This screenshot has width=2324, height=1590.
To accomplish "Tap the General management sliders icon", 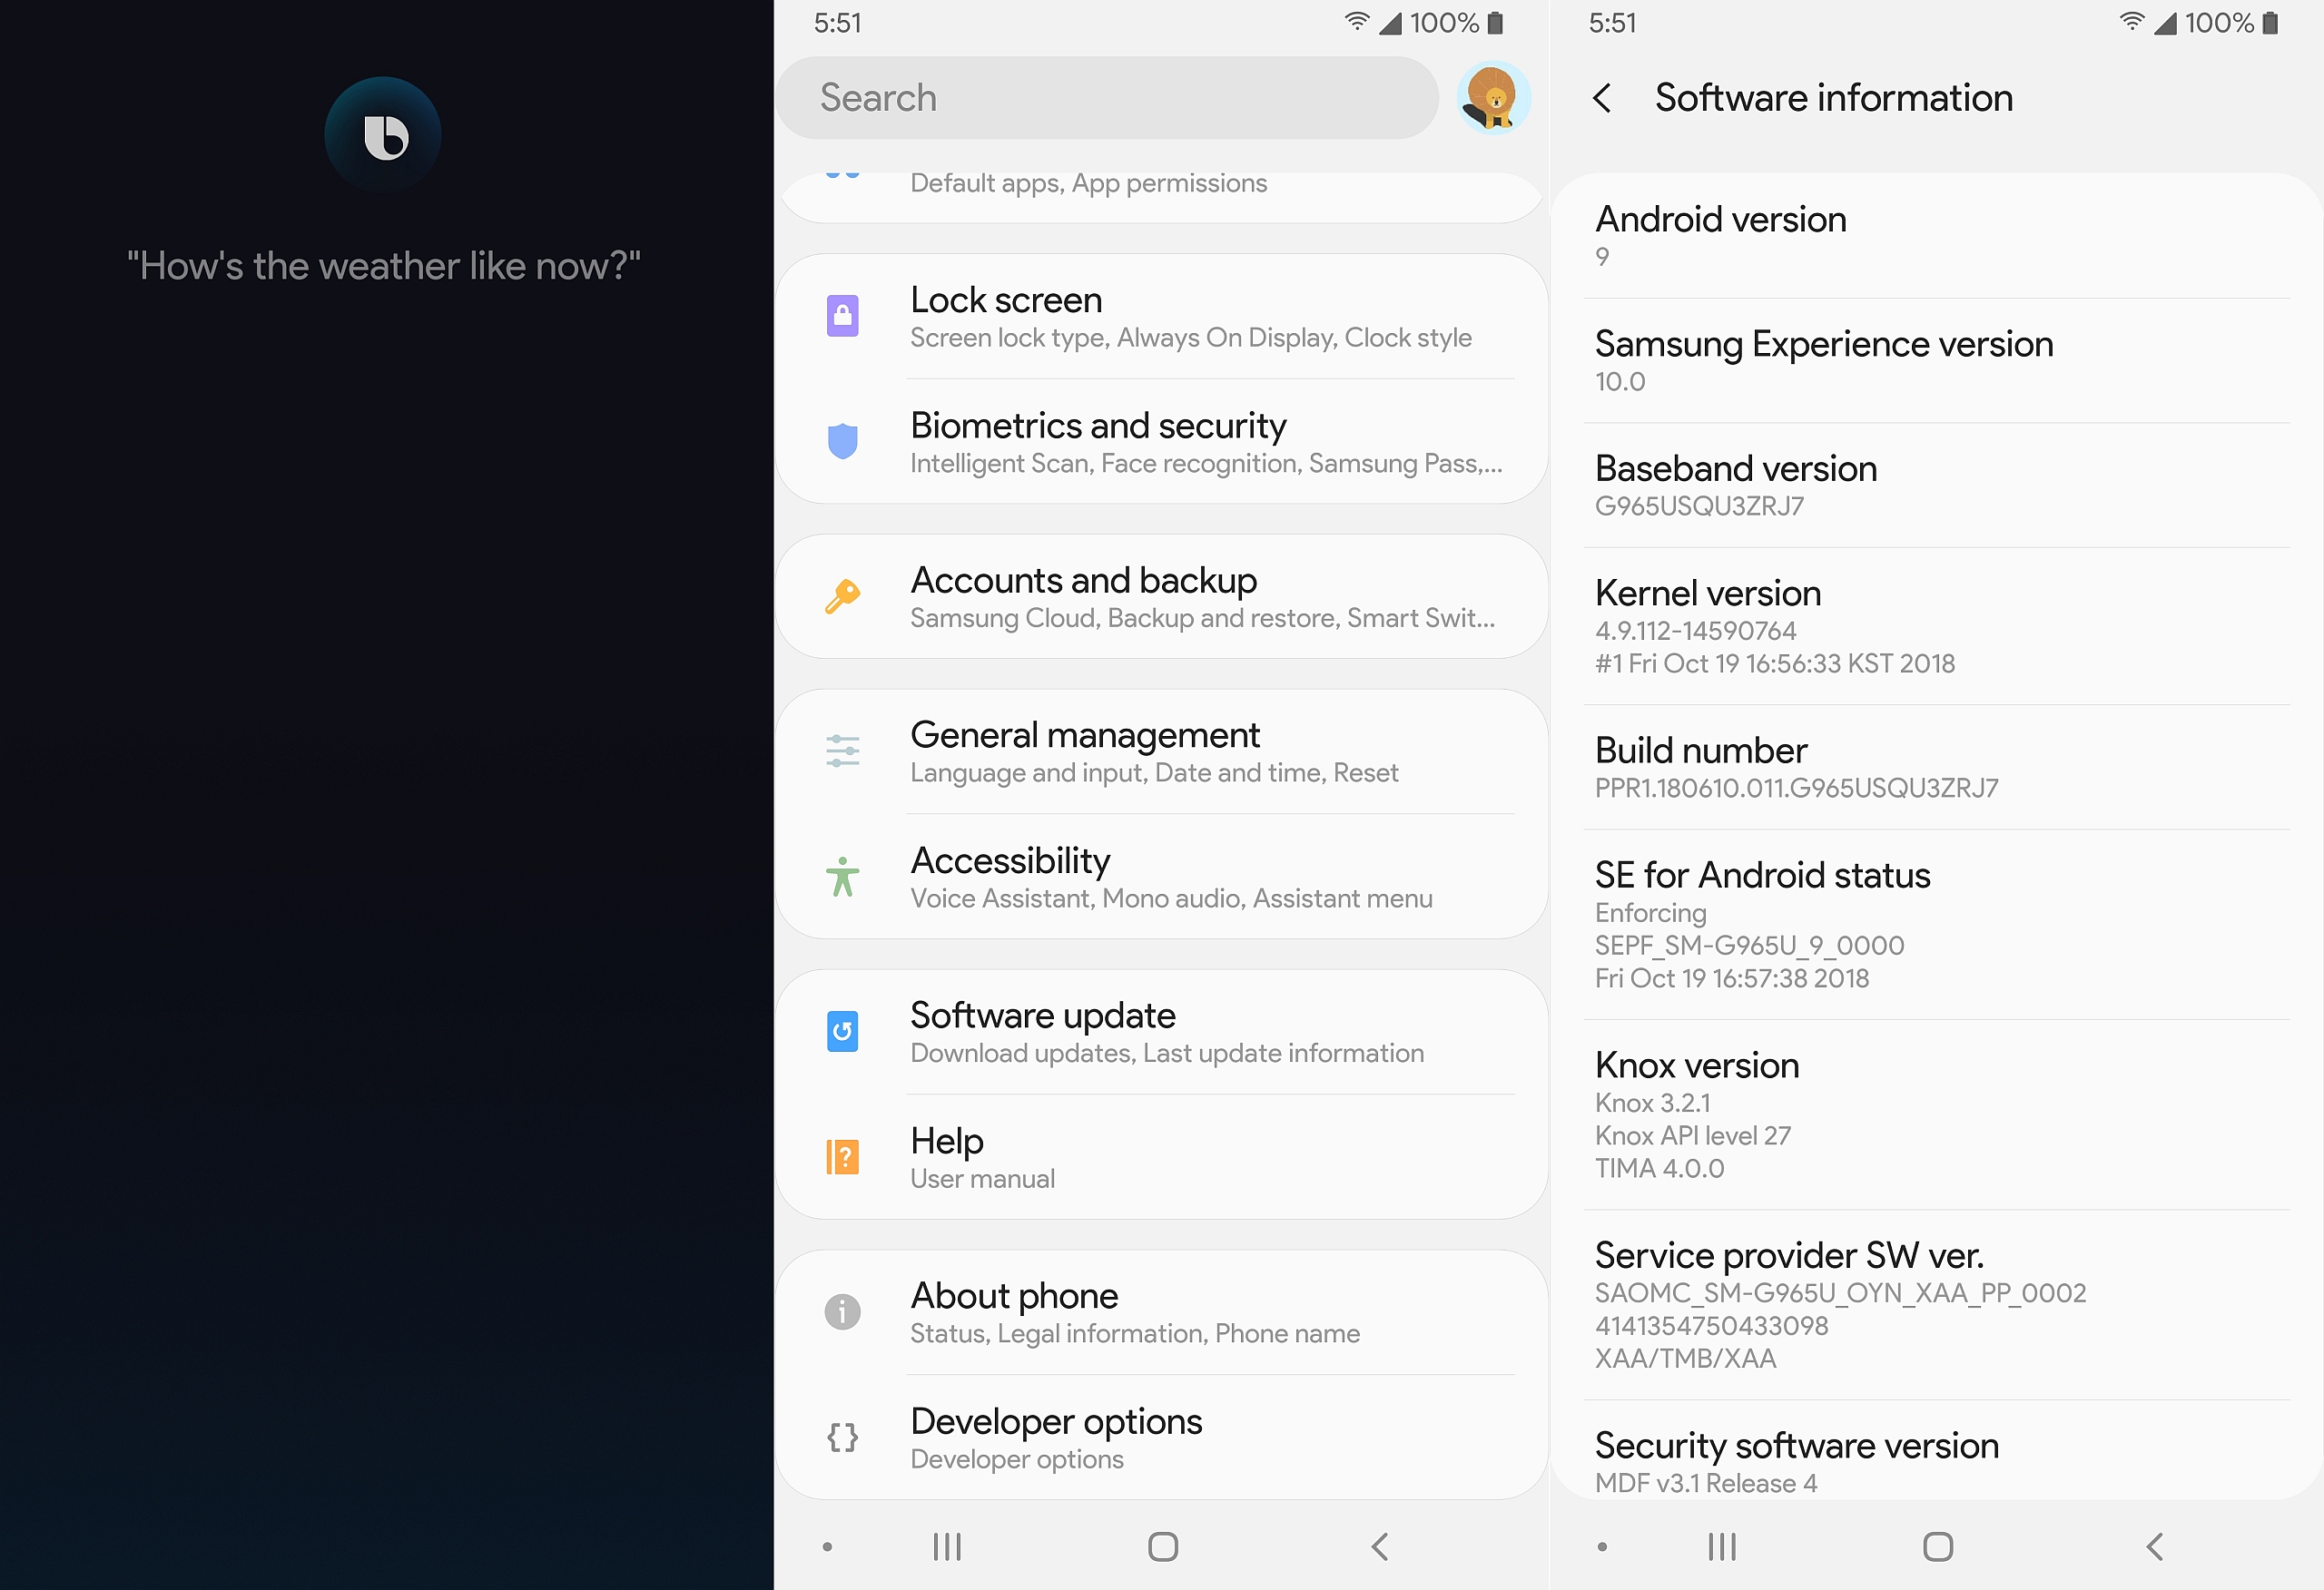I will click(x=843, y=751).
